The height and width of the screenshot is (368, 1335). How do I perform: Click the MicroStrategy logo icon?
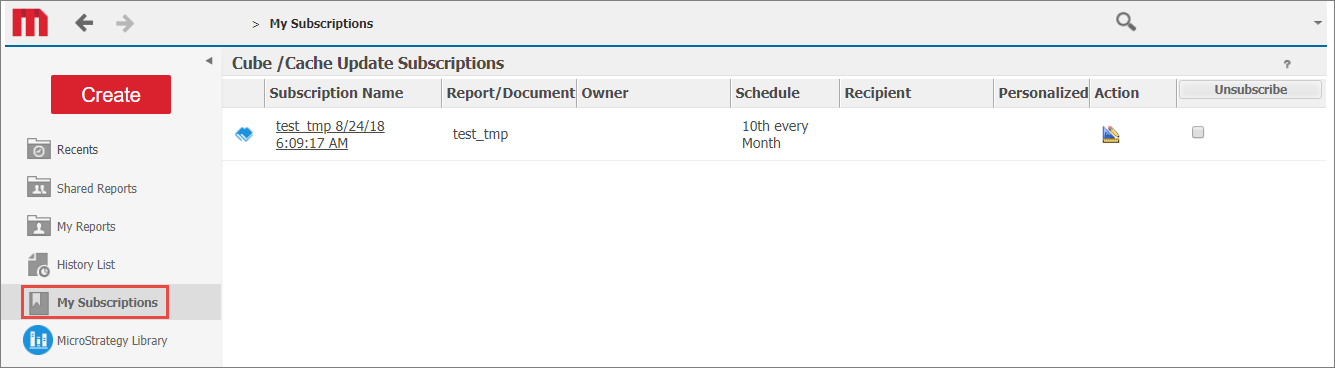[31, 22]
